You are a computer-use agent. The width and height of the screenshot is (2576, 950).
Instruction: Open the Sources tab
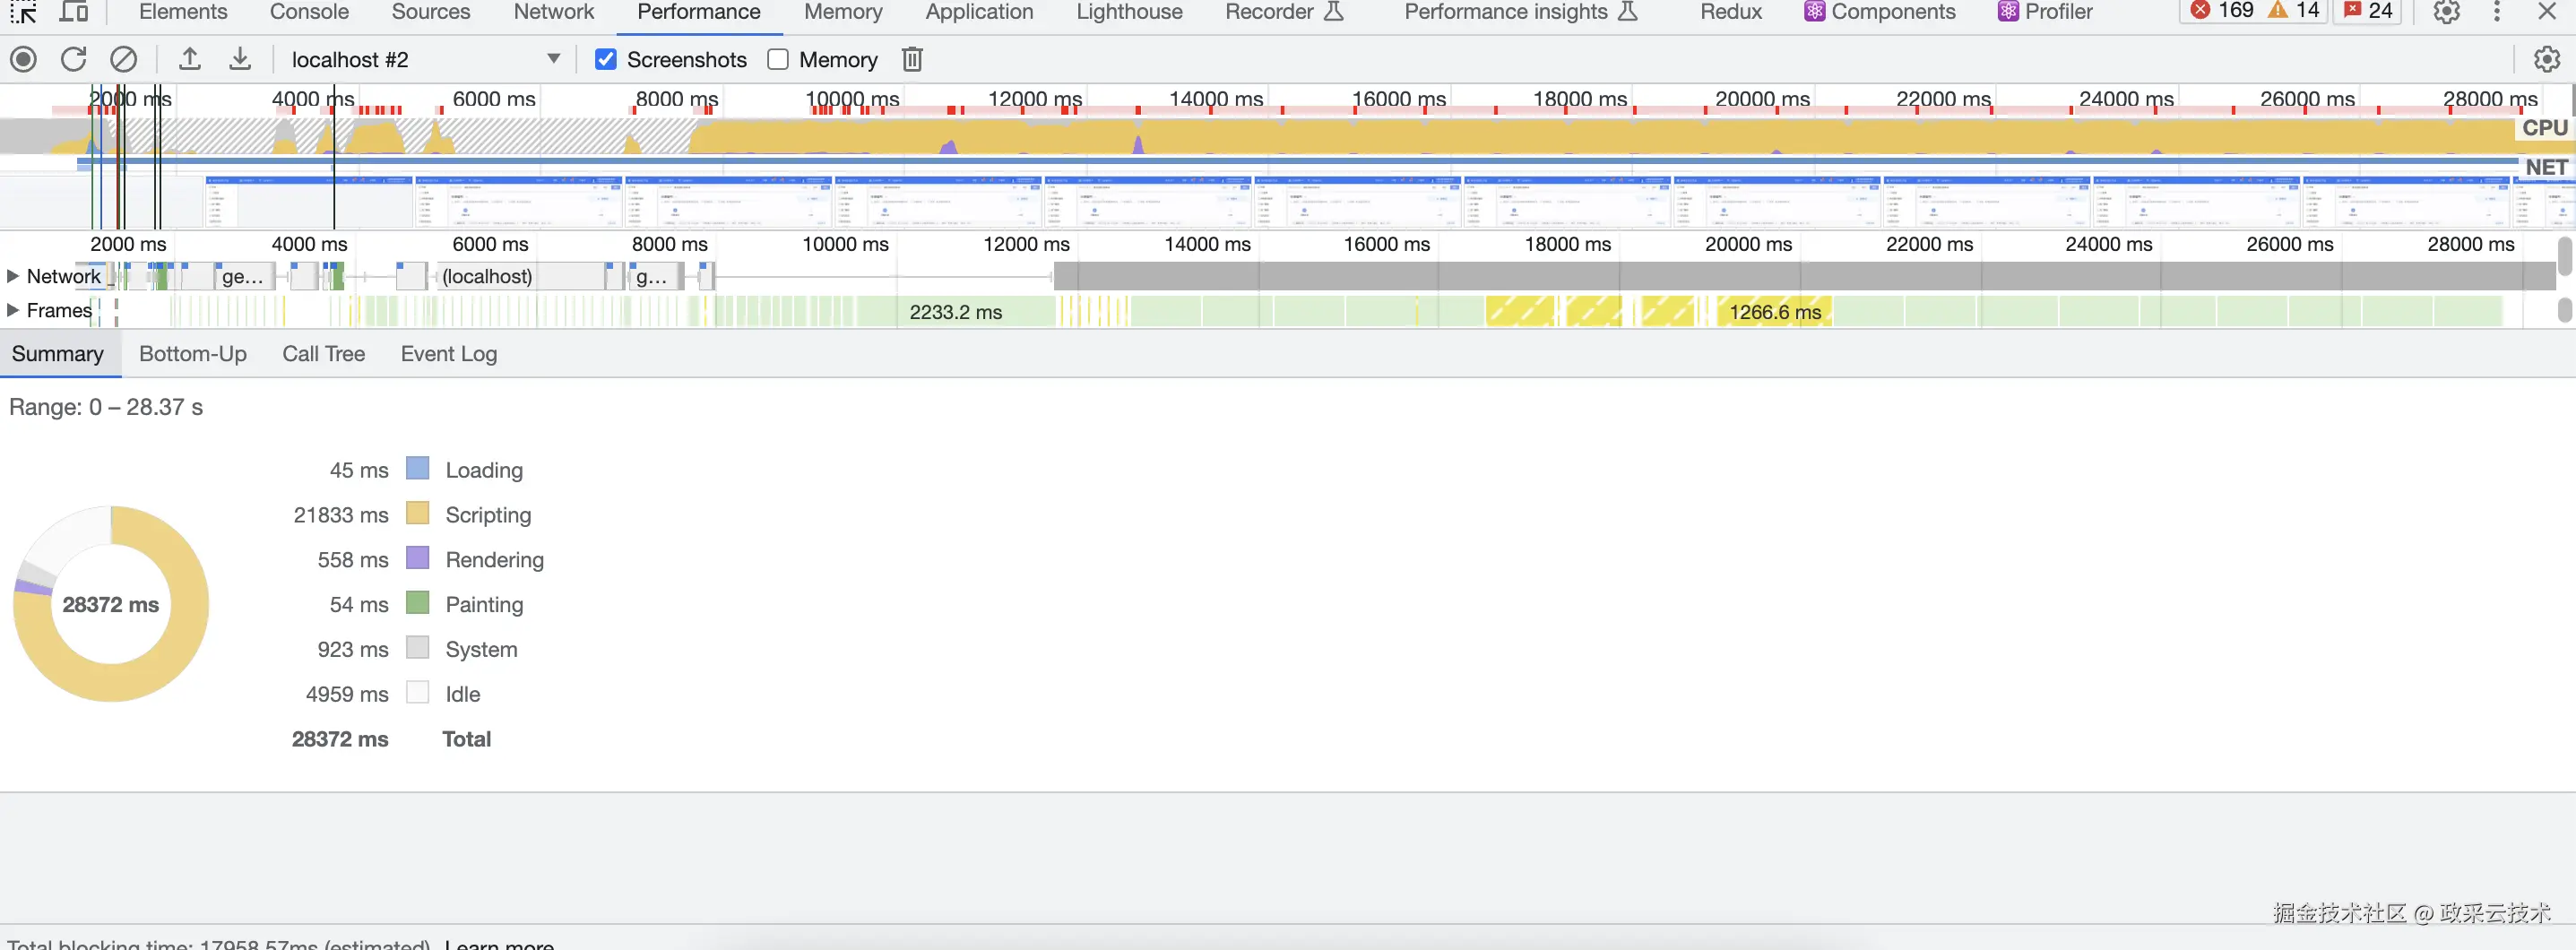[x=431, y=12]
